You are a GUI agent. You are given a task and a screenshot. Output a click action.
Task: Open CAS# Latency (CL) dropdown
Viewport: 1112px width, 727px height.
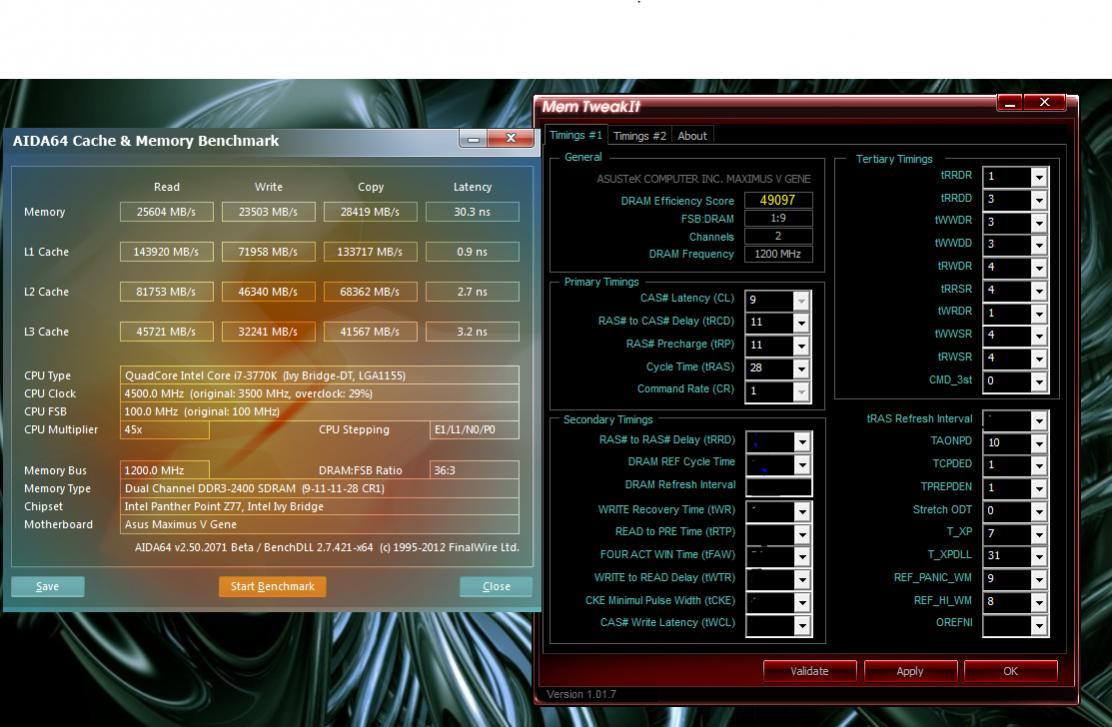(801, 300)
